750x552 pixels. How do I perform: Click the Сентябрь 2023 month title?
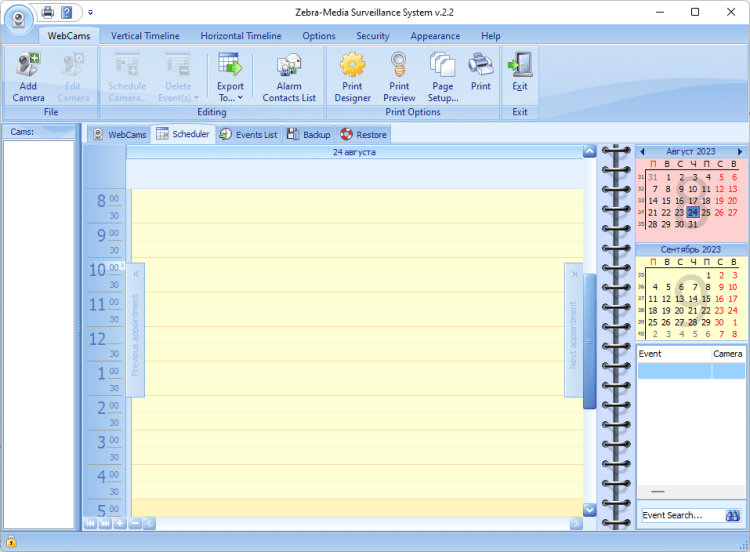[x=691, y=250]
